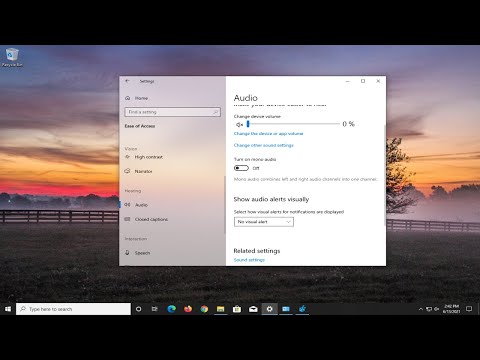Launch Firefox from the taskbar
Image resolution: width=480 pixels, height=360 pixels.
(188, 309)
